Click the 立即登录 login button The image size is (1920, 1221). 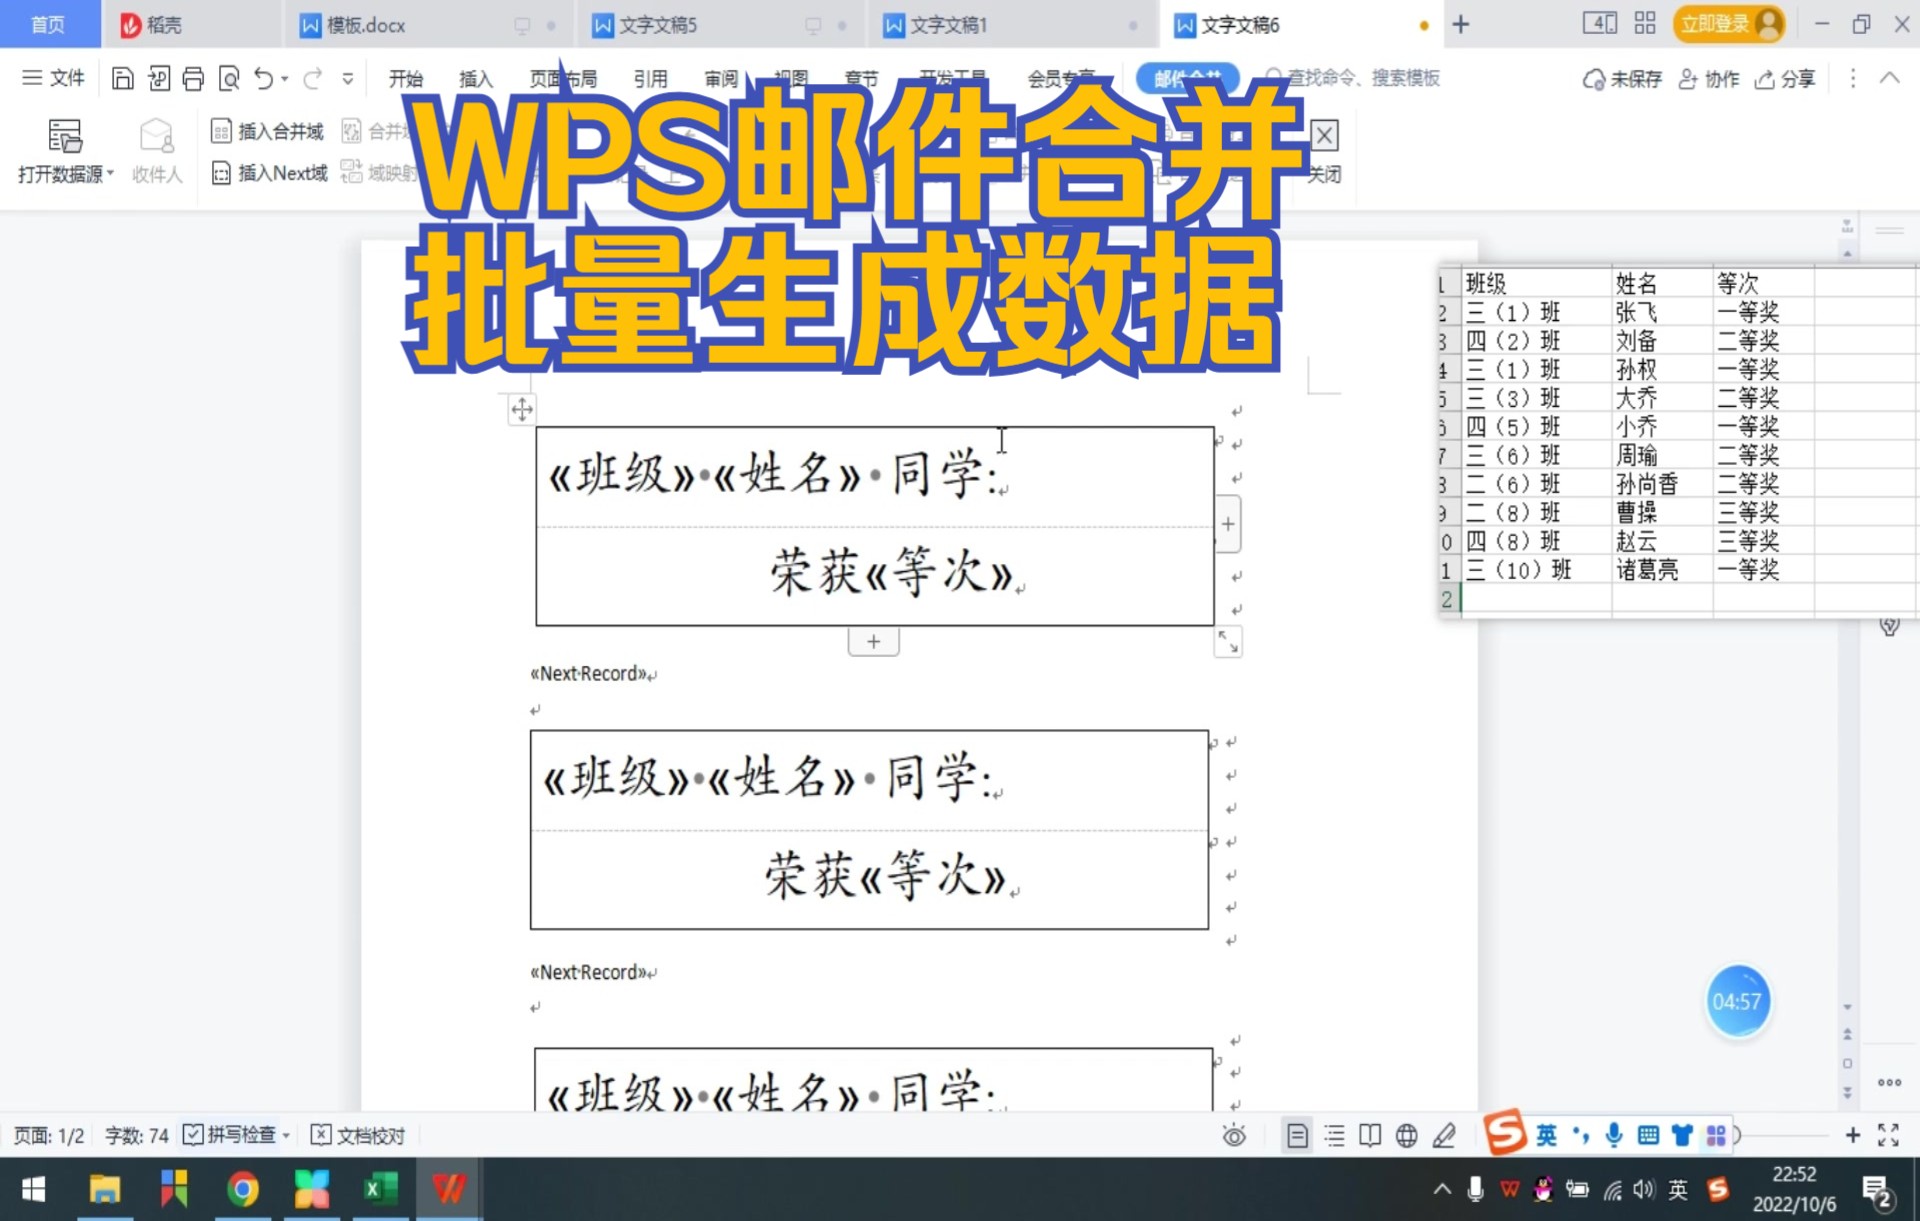[x=1729, y=24]
